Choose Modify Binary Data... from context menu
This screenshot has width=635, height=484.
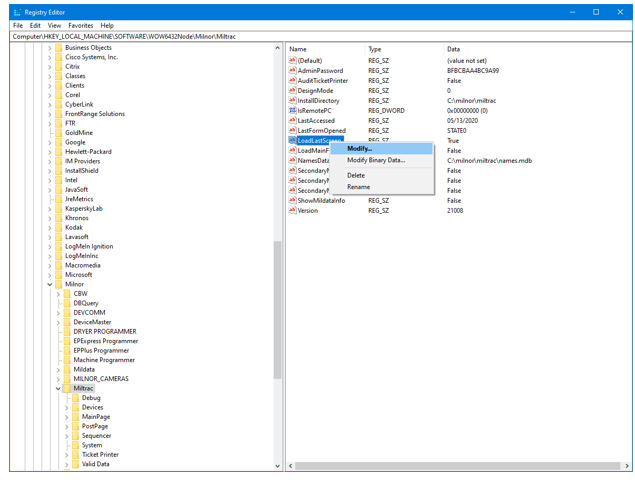[x=376, y=160]
